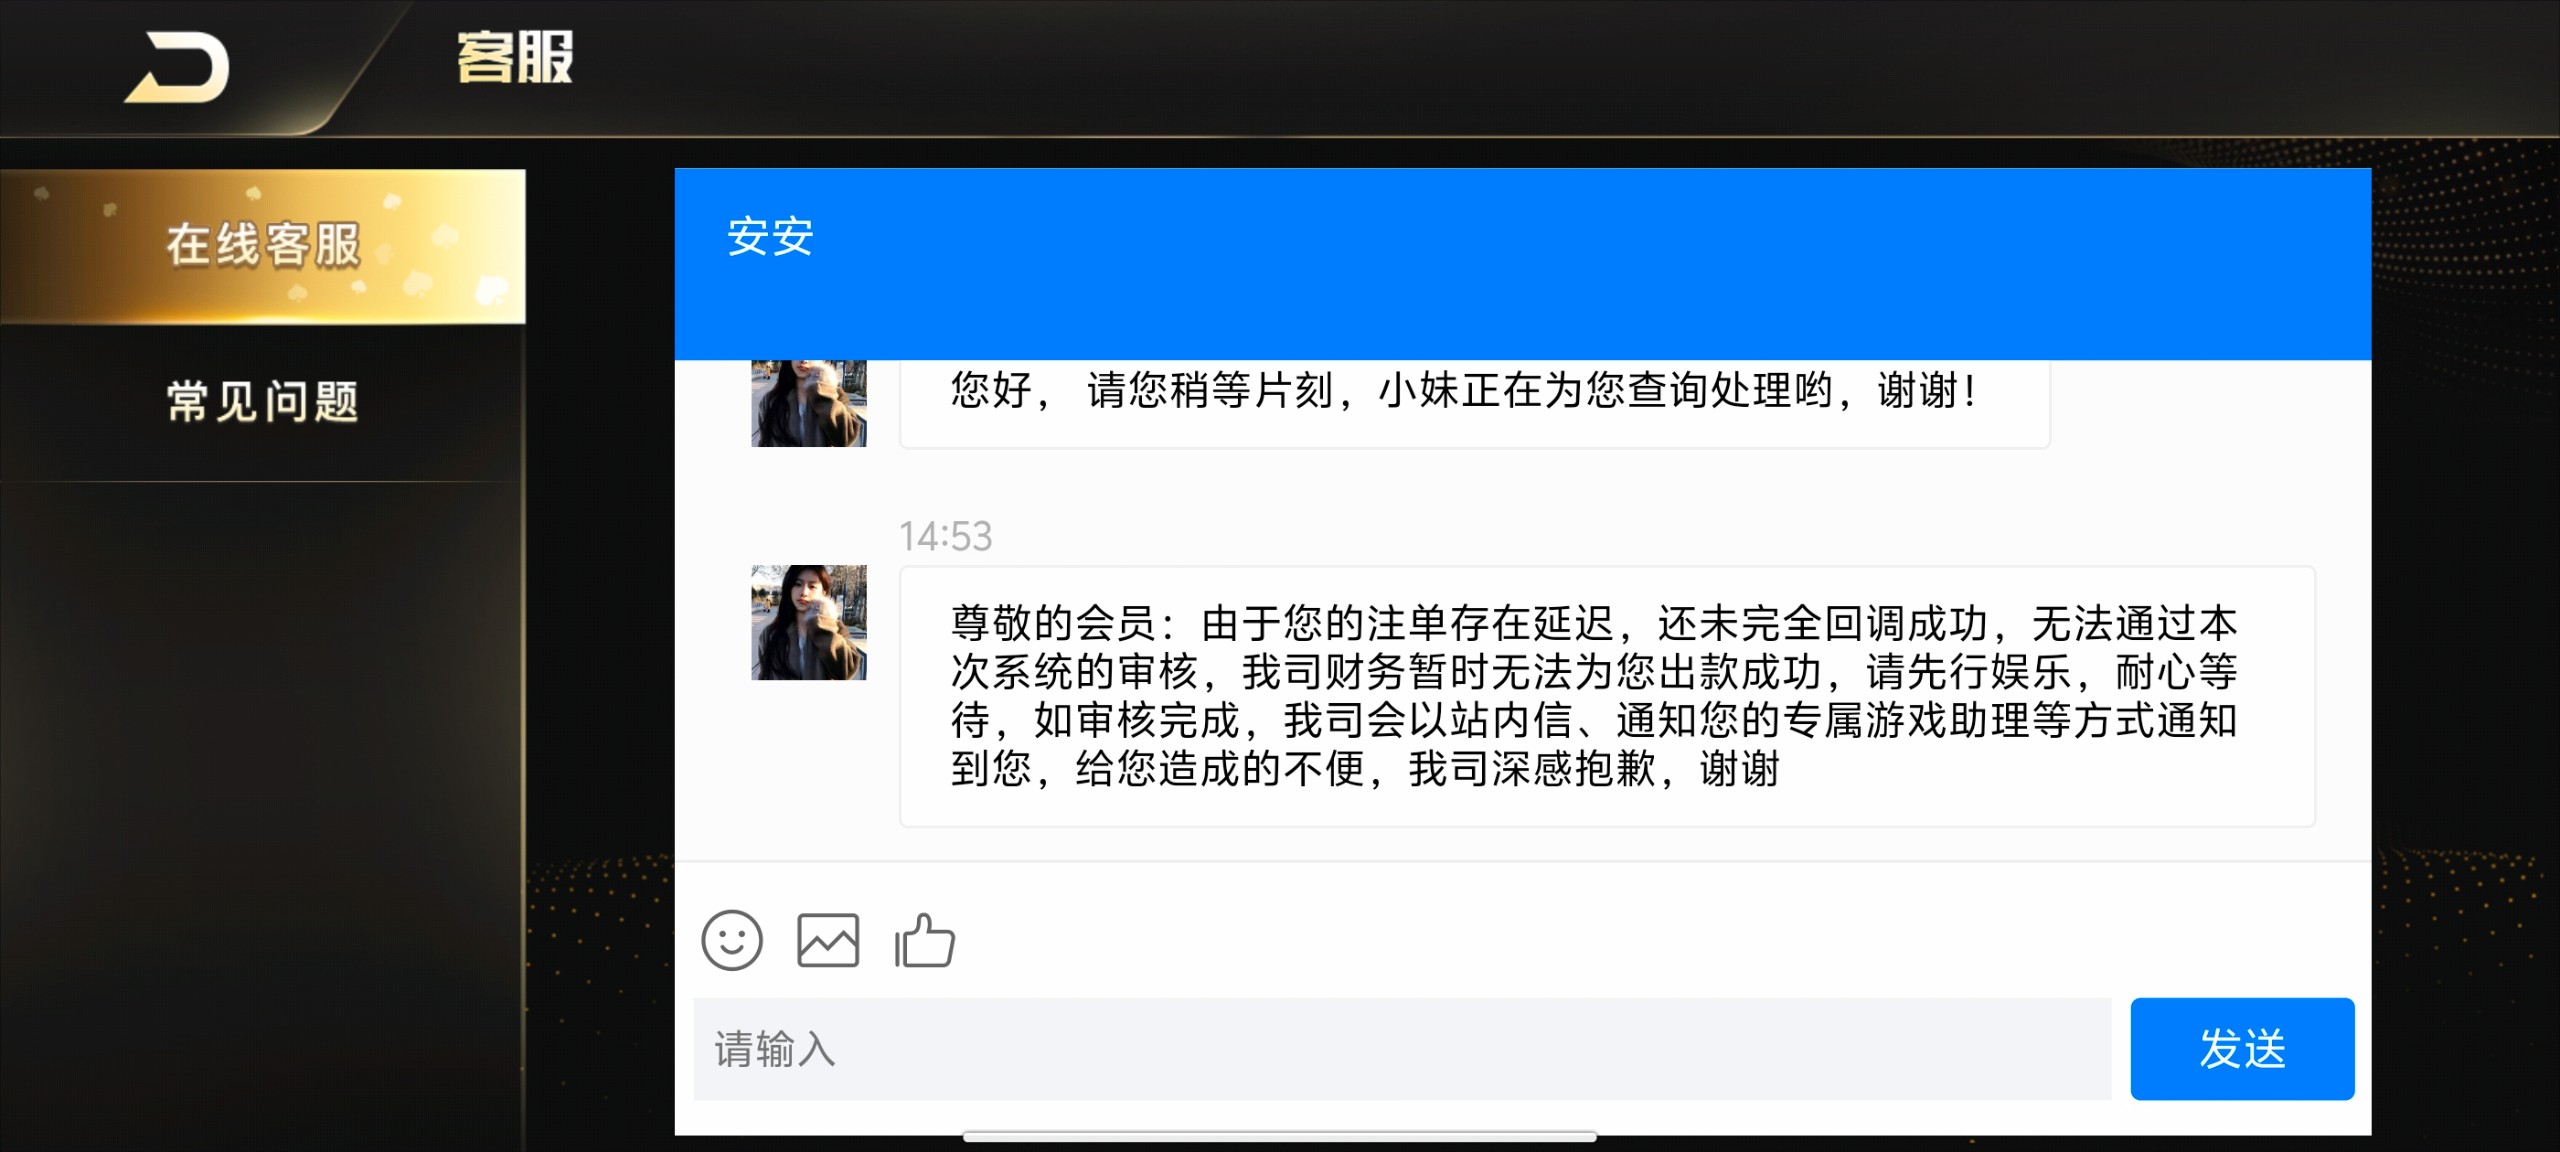Screen dimensions: 2560x1152
Task: Select the 在线客服 tab
Action: (x=263, y=246)
